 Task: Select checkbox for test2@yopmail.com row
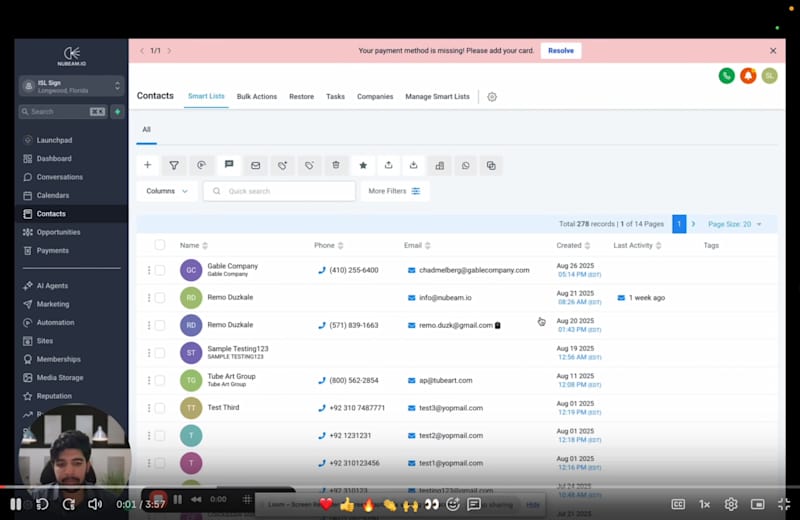pyautogui.click(x=160, y=435)
